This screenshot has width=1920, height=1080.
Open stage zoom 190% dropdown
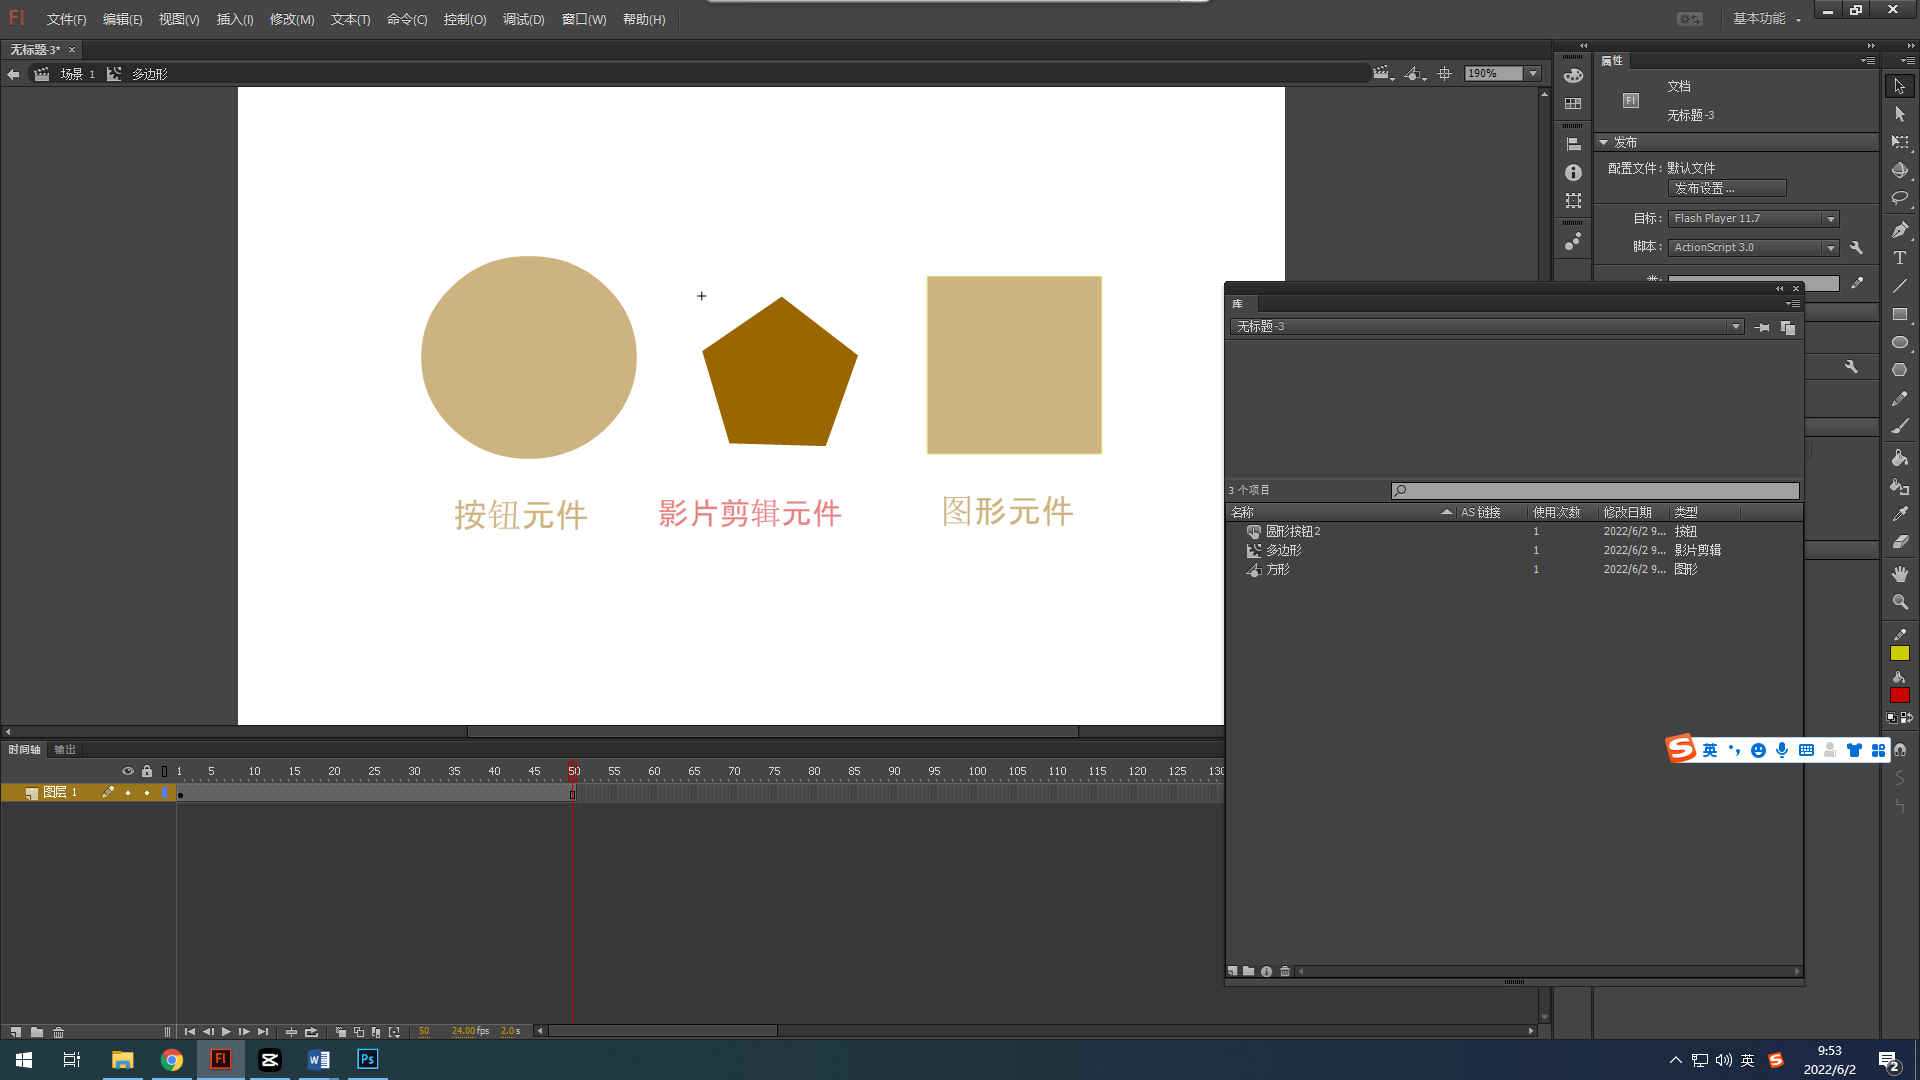point(1532,74)
